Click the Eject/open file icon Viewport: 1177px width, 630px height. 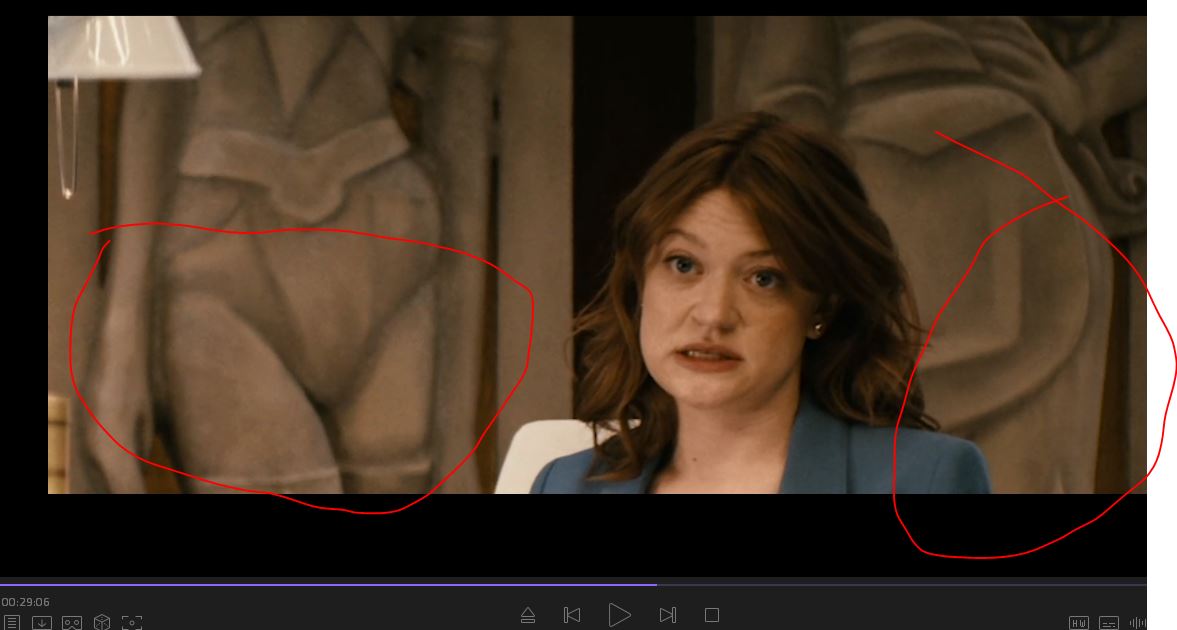[528, 615]
